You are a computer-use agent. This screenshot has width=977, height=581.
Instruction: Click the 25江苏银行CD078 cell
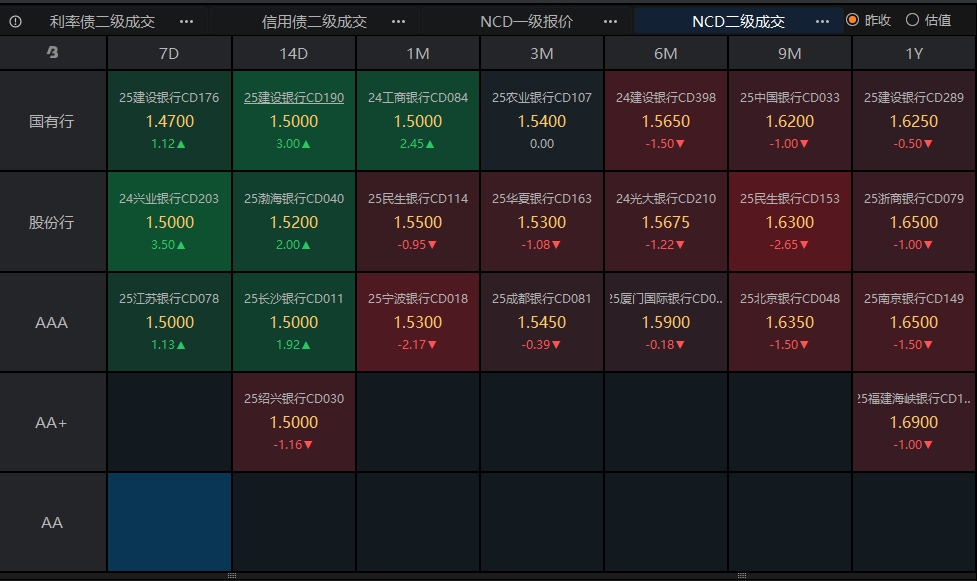pos(169,322)
